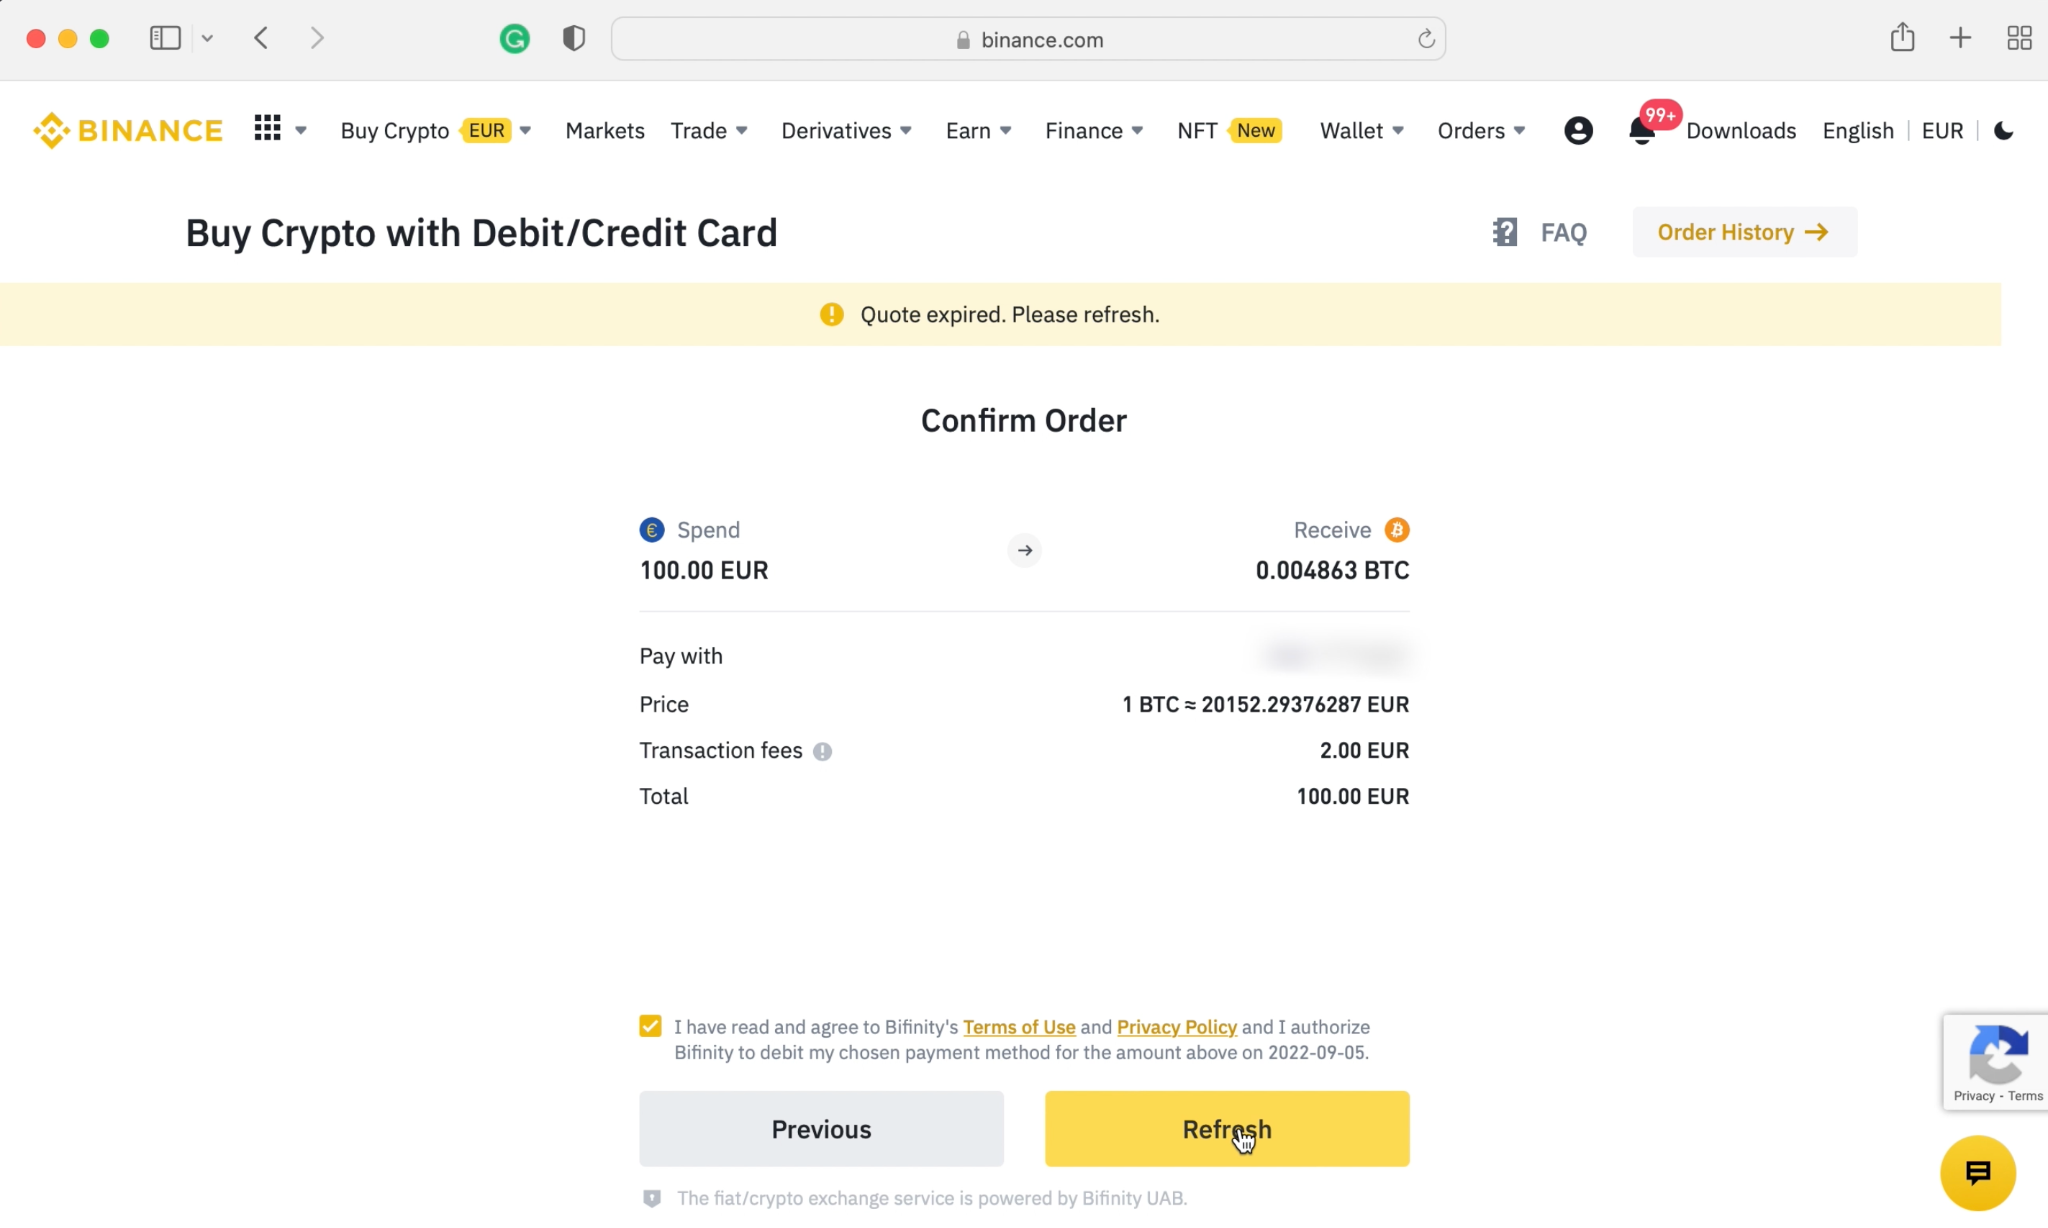Open the Terms of Use link
2048x1228 pixels.
pos(1019,1027)
